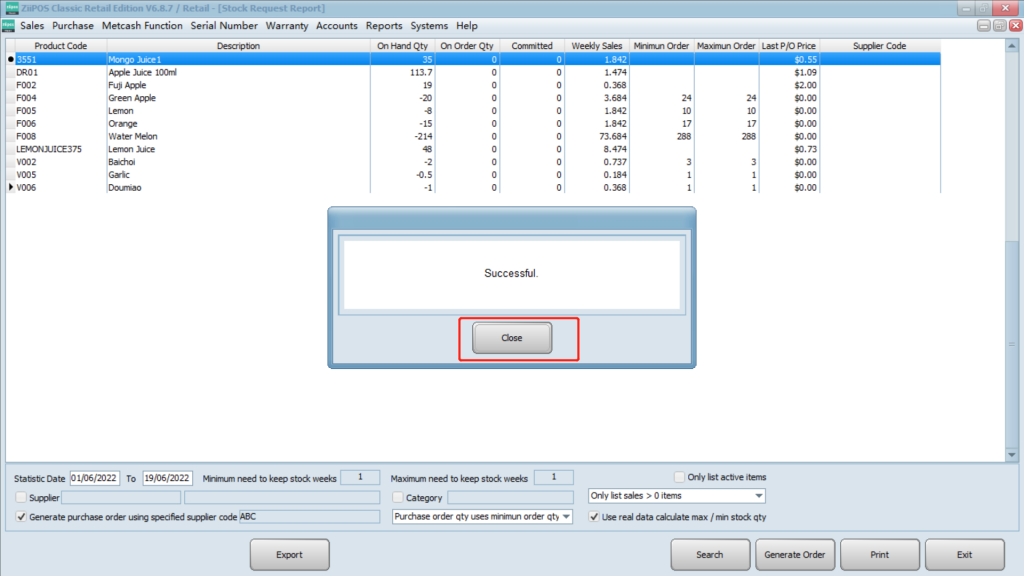Open Purchase order qty uses minimum dropdown
This screenshot has height=576, width=1024.
[567, 517]
